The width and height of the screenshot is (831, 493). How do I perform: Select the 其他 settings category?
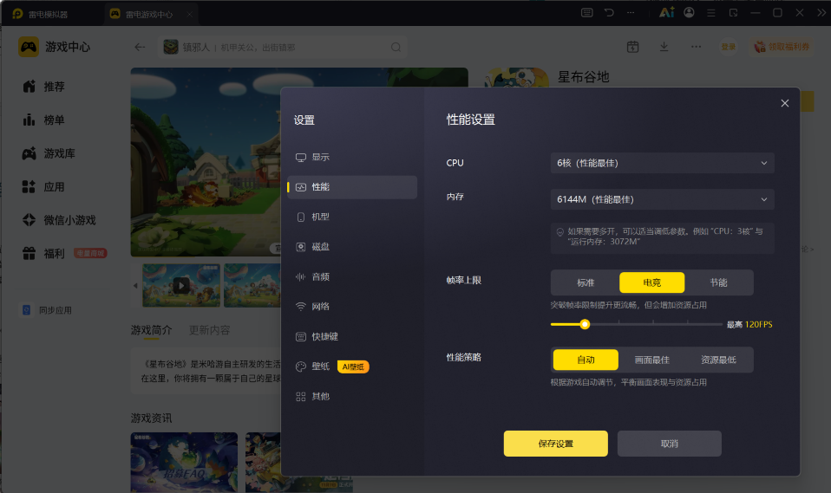[x=352, y=397]
